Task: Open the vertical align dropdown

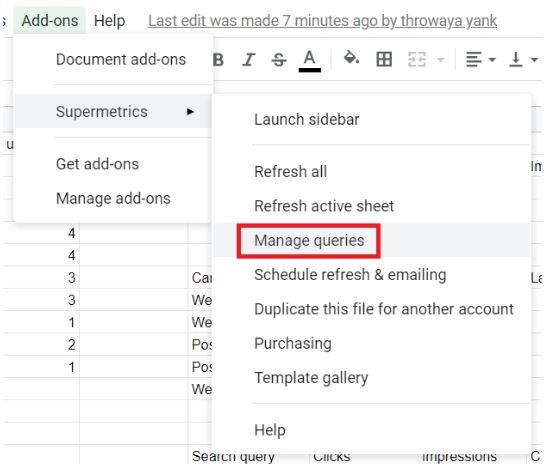Action: point(523,59)
